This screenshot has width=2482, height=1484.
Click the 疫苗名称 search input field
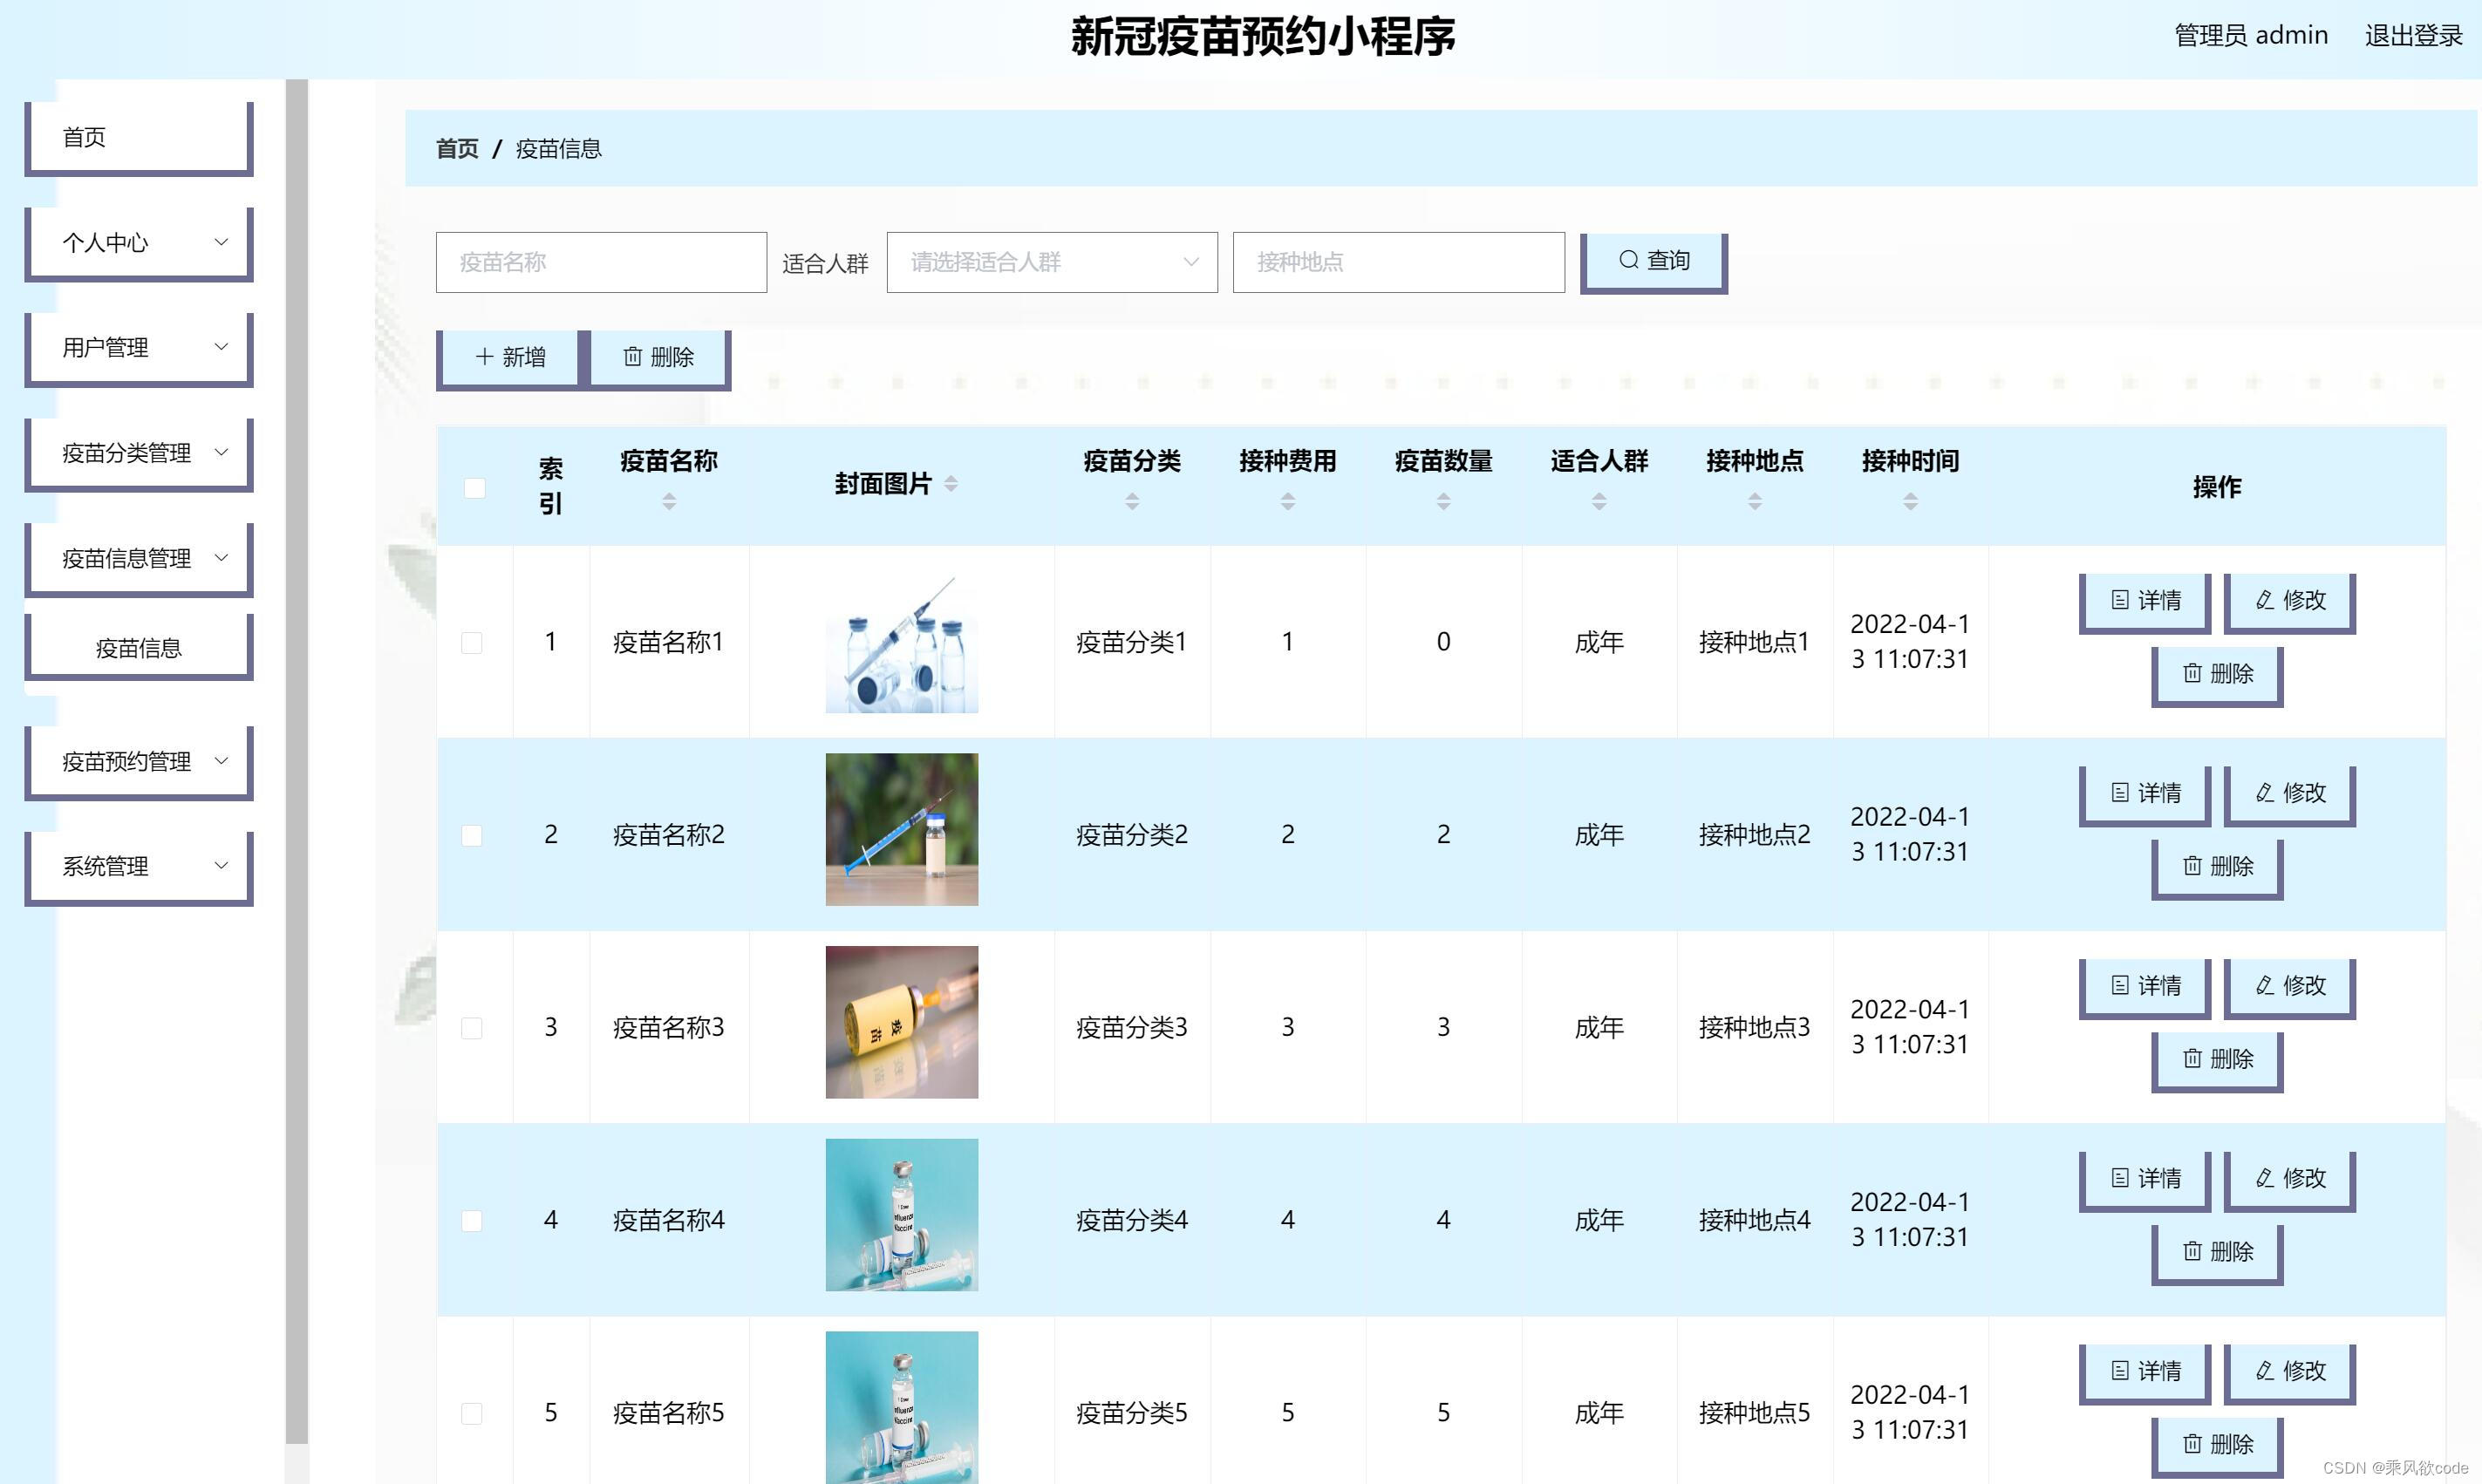(x=600, y=262)
